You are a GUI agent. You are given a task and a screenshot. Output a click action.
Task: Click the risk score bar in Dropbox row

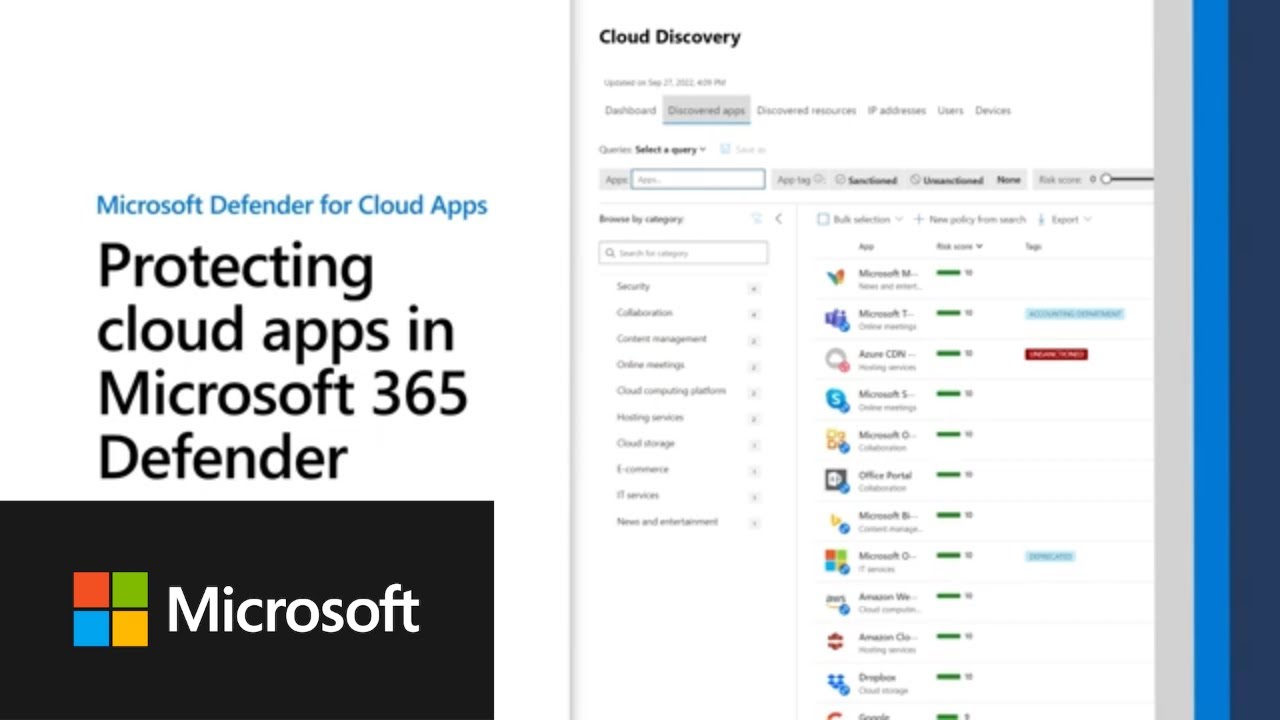[x=948, y=676]
